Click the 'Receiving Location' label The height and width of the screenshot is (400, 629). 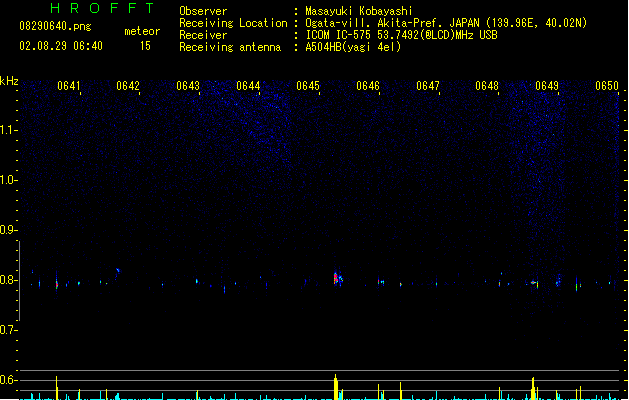click(x=233, y=23)
